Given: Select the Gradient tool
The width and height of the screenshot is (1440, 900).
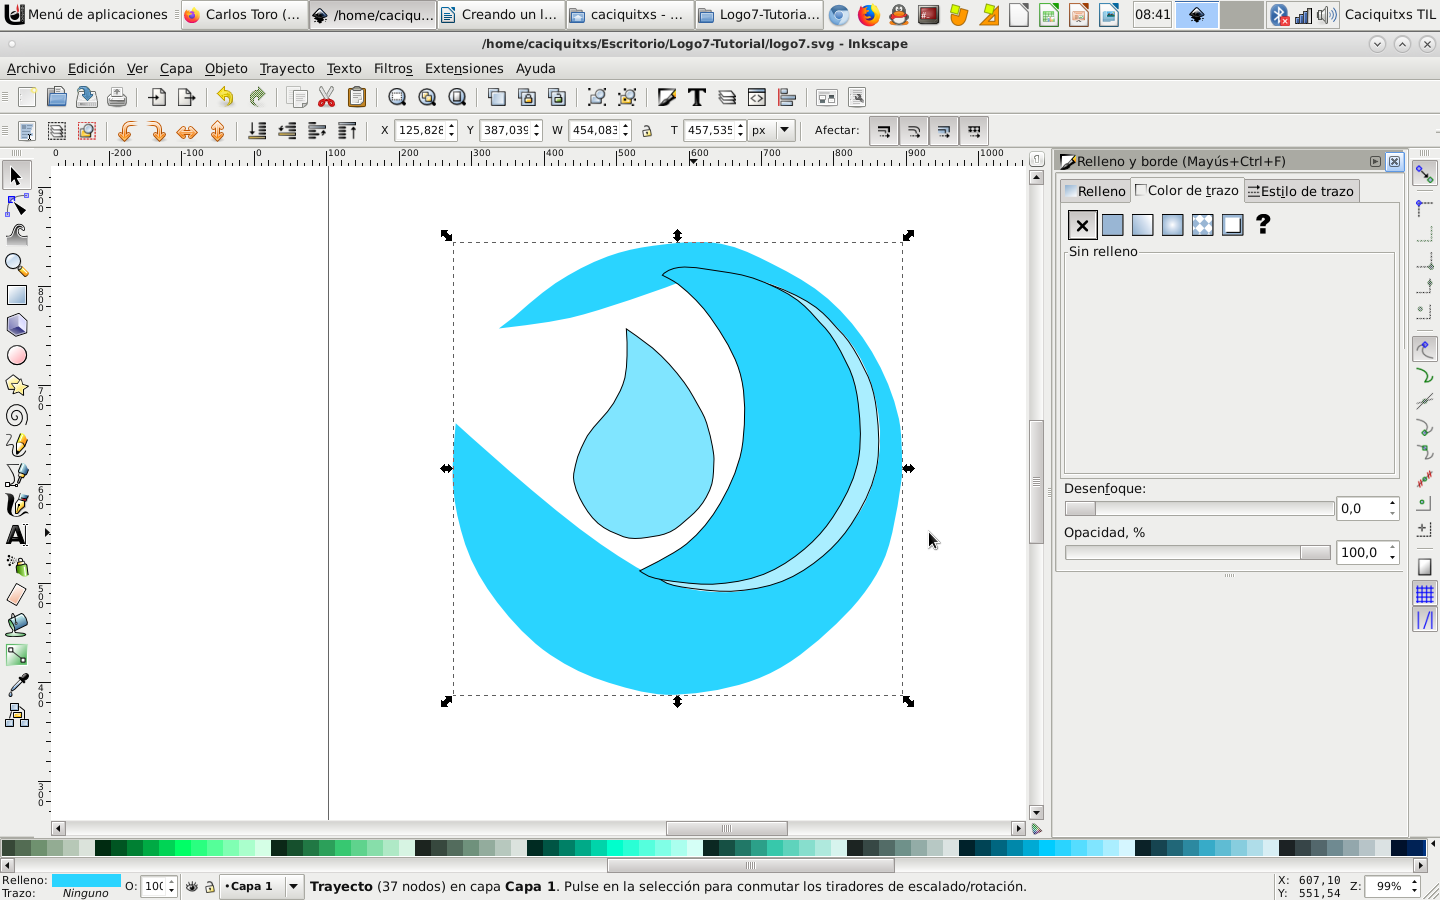Looking at the screenshot, I should click(x=17, y=655).
